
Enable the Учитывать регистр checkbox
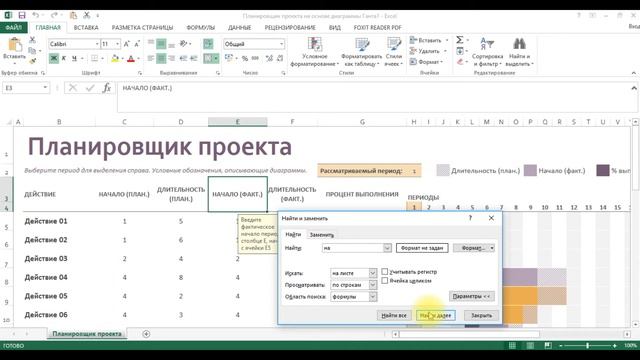pos(384,271)
